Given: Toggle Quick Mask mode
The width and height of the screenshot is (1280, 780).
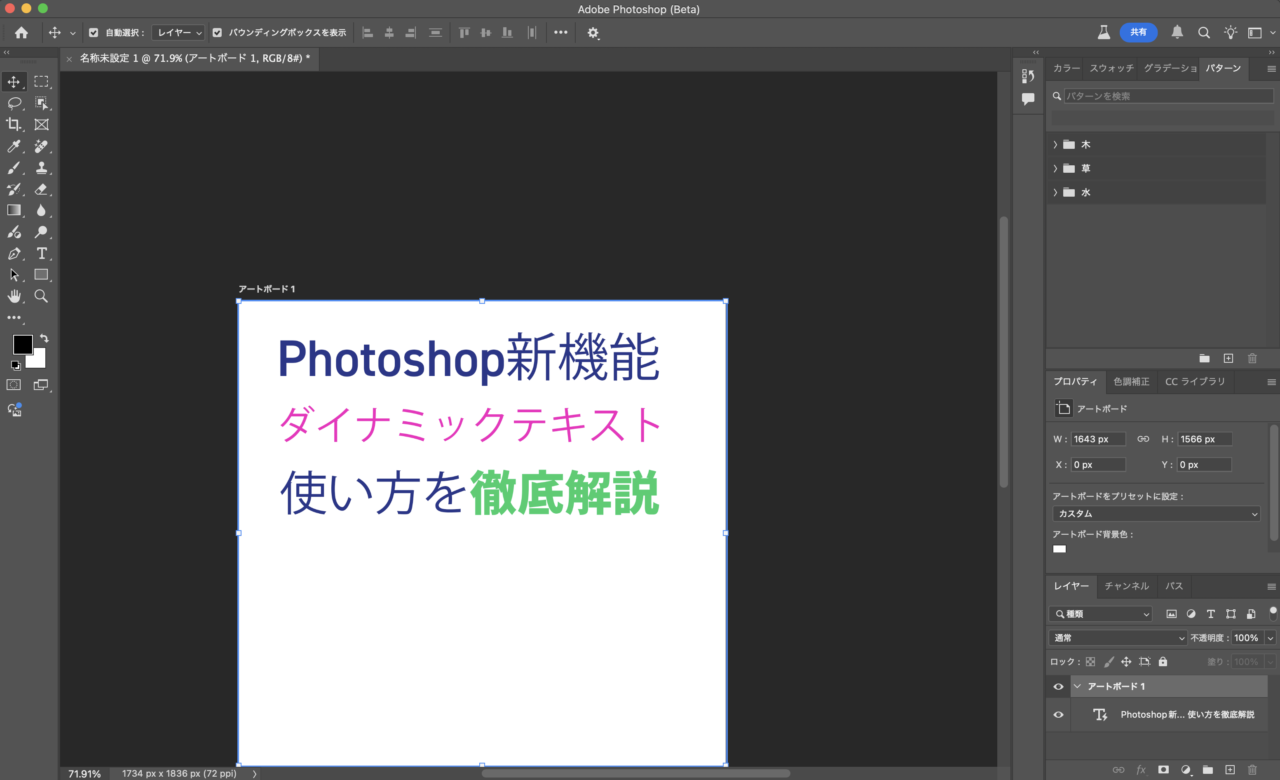Looking at the screenshot, I should coord(14,385).
